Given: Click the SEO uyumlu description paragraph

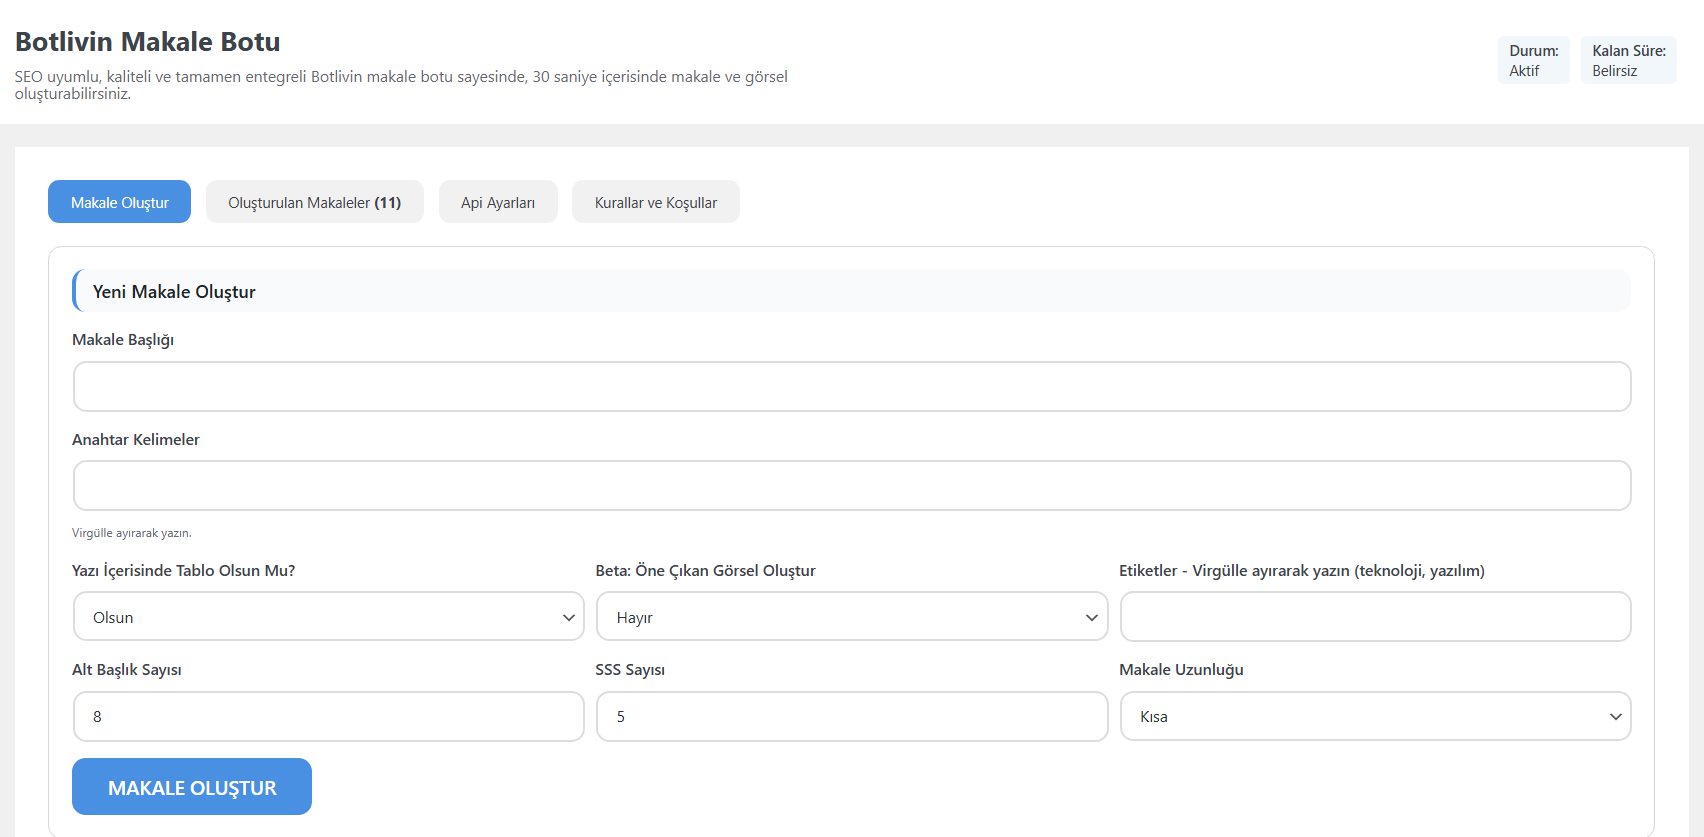Looking at the screenshot, I should click(x=401, y=85).
